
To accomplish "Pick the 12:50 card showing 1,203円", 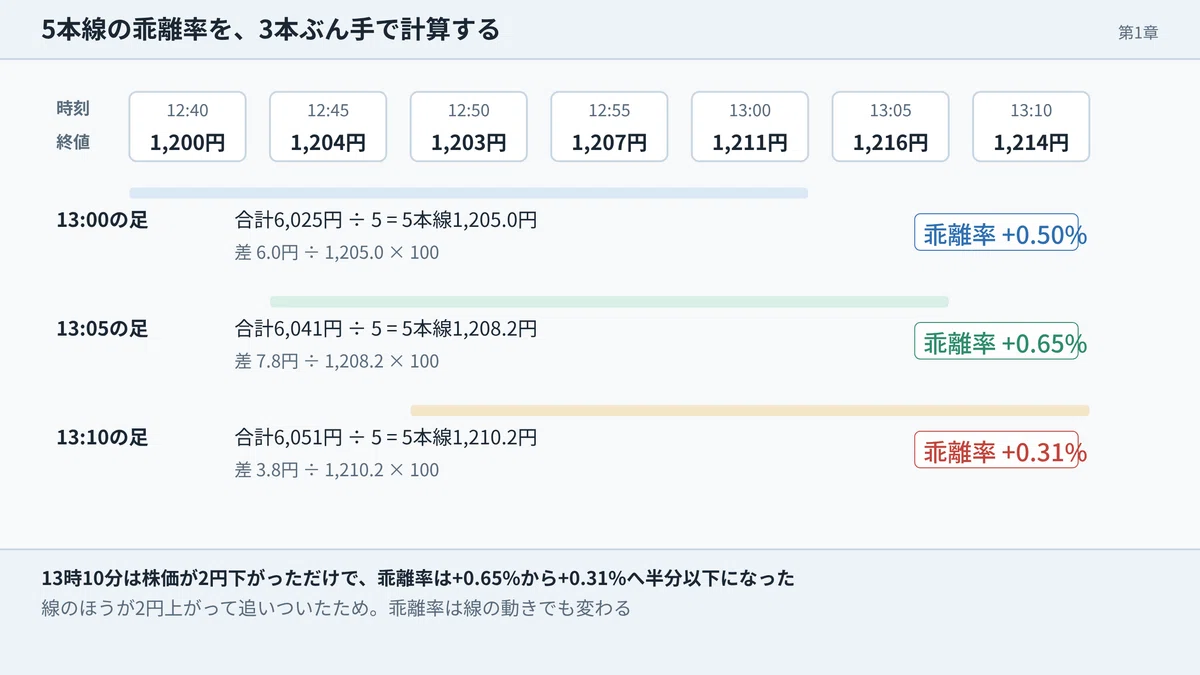I will (x=469, y=127).
